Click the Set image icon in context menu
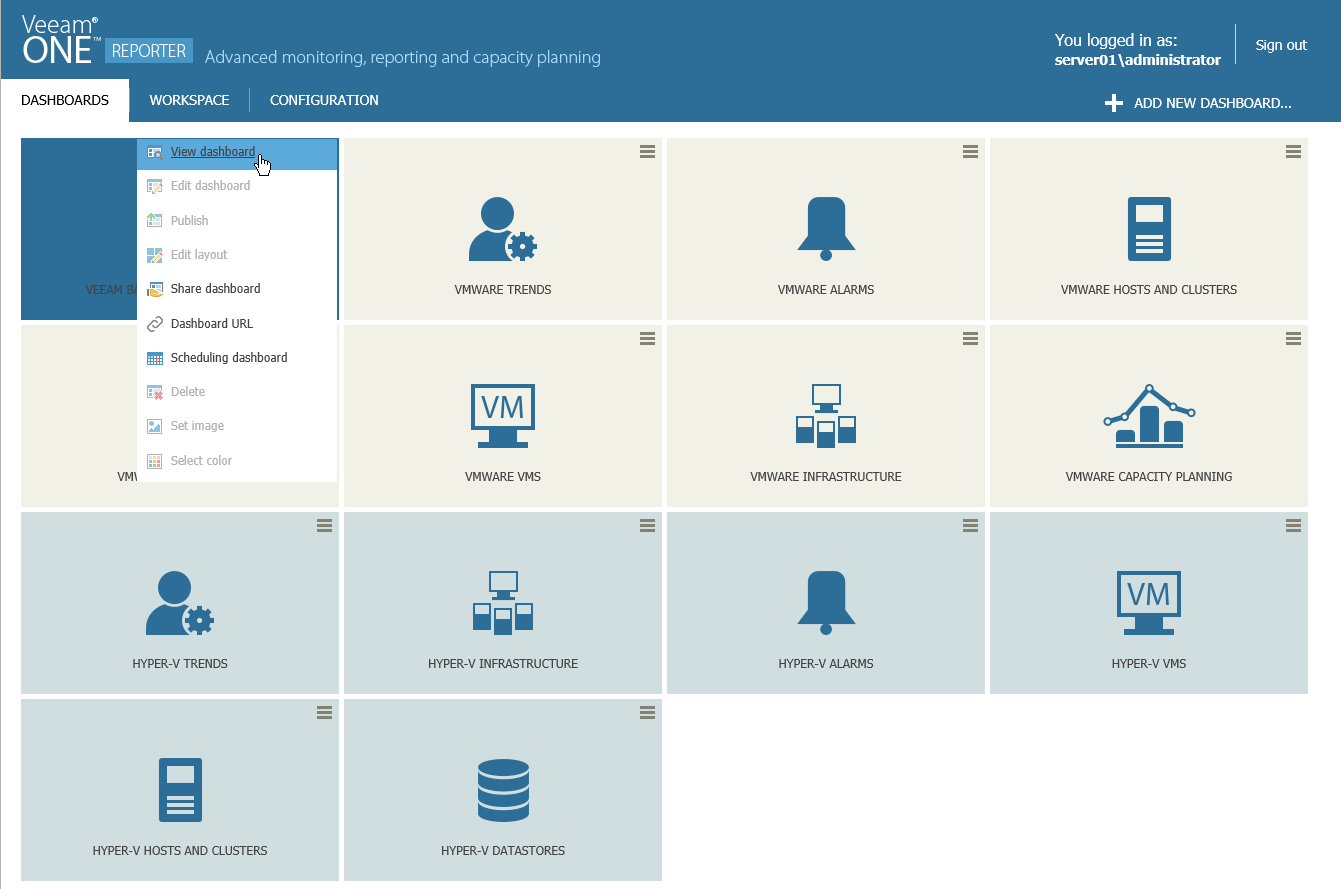This screenshot has width=1341, height=889. click(x=154, y=426)
